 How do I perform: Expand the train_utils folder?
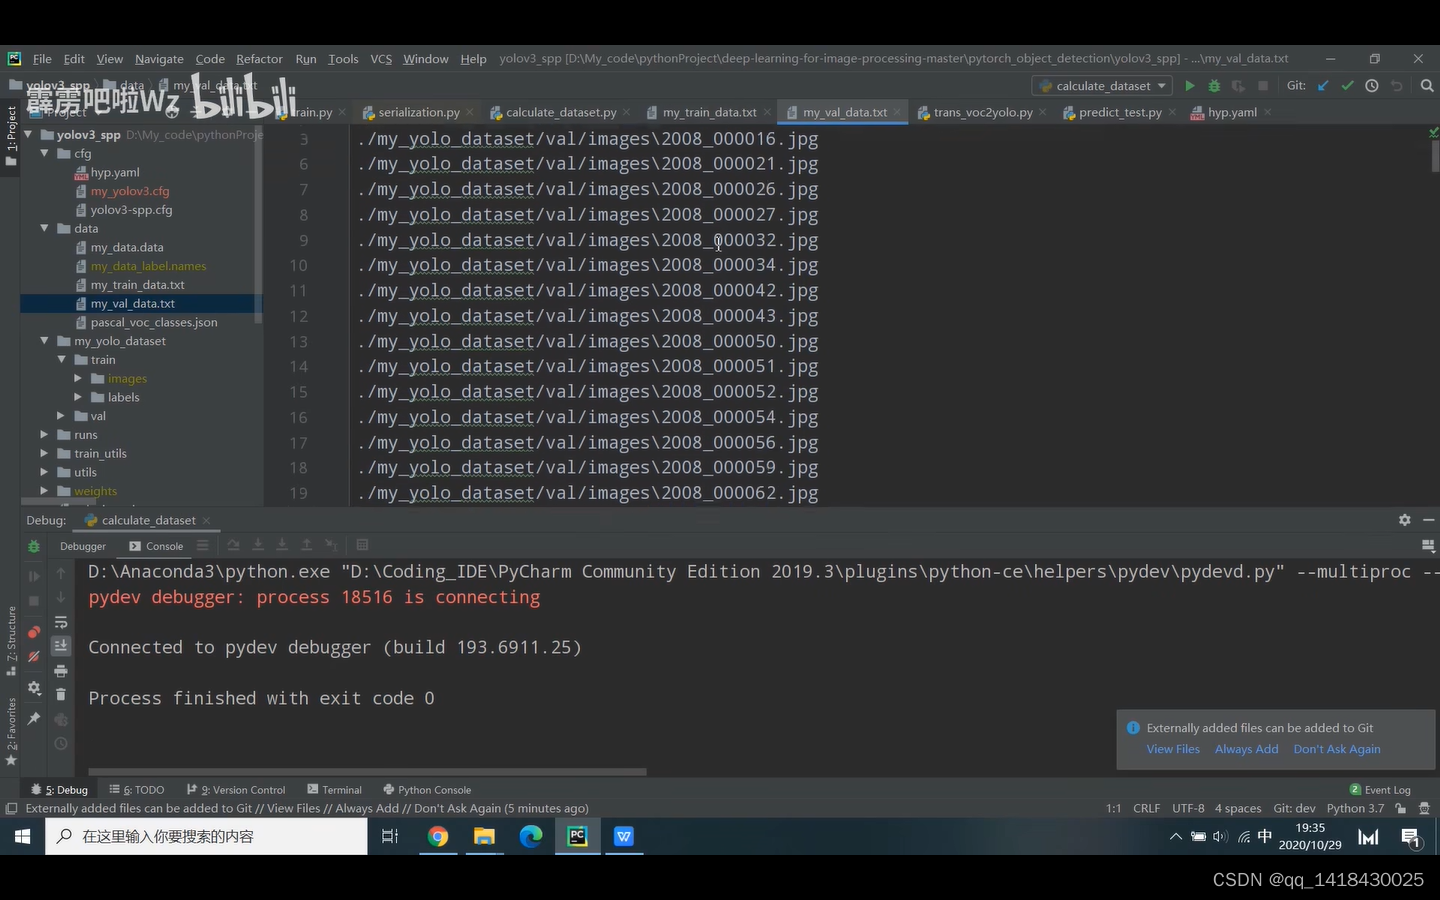coord(44,453)
